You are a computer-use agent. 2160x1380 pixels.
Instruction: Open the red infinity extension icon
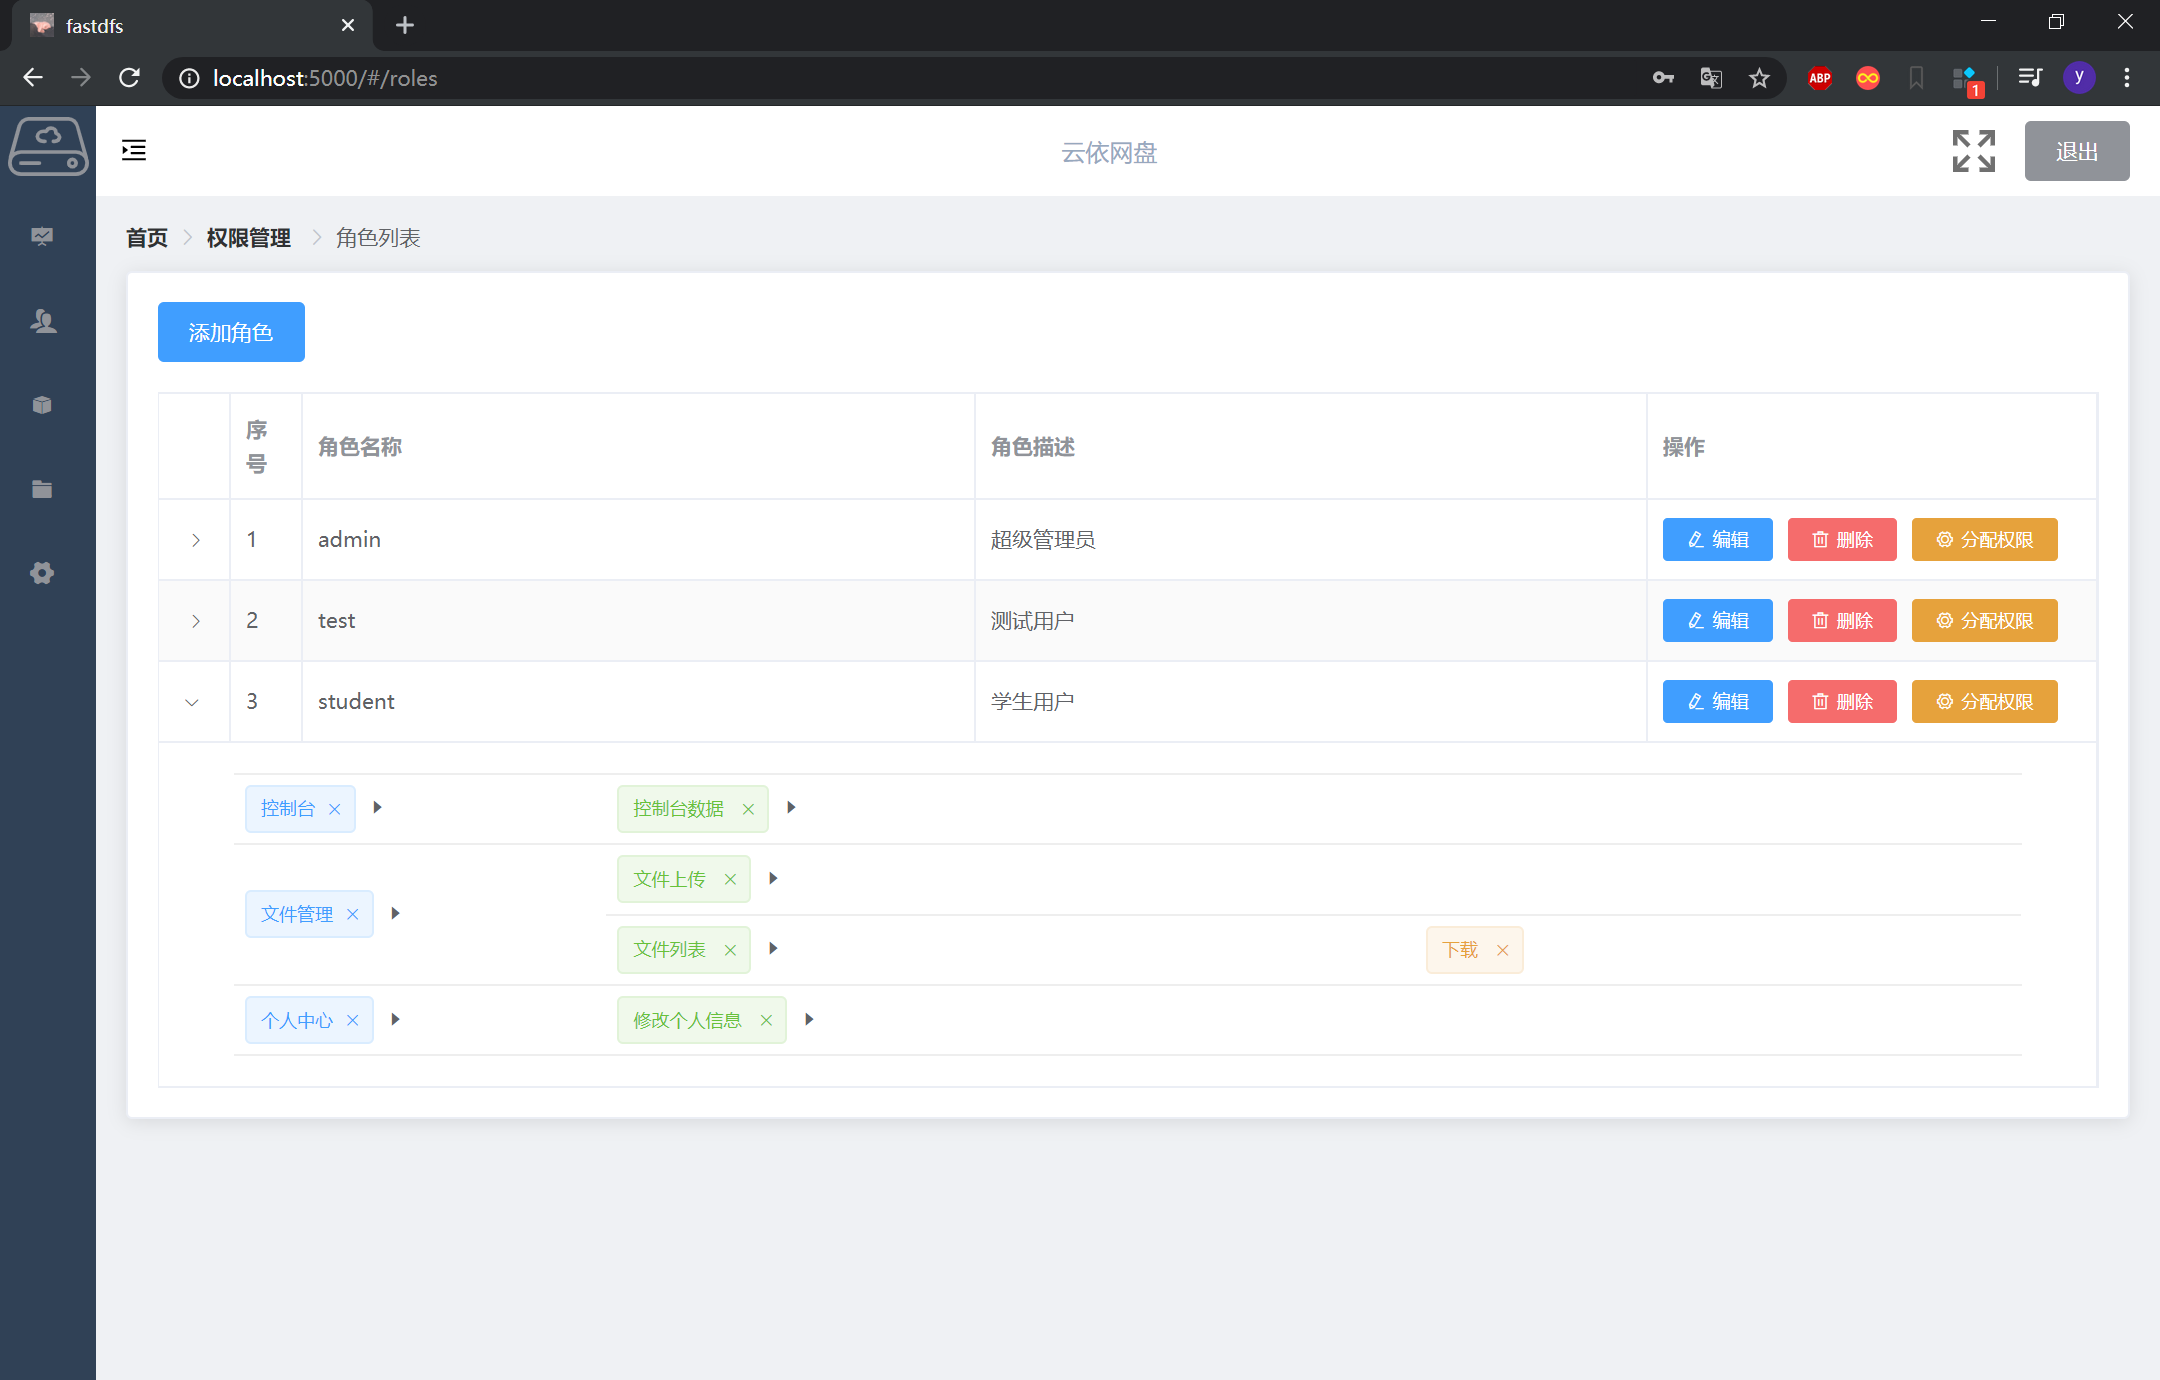[x=1868, y=78]
